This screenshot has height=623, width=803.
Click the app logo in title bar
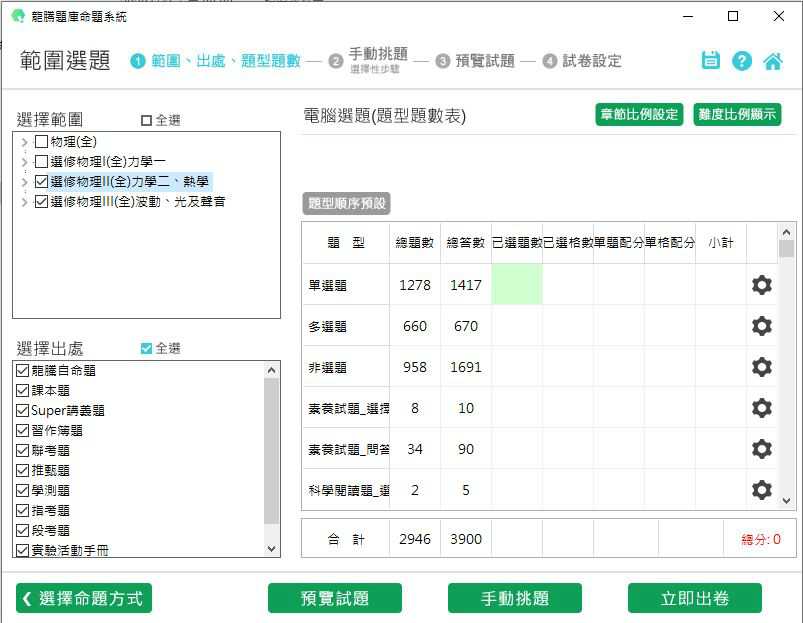(x=18, y=16)
